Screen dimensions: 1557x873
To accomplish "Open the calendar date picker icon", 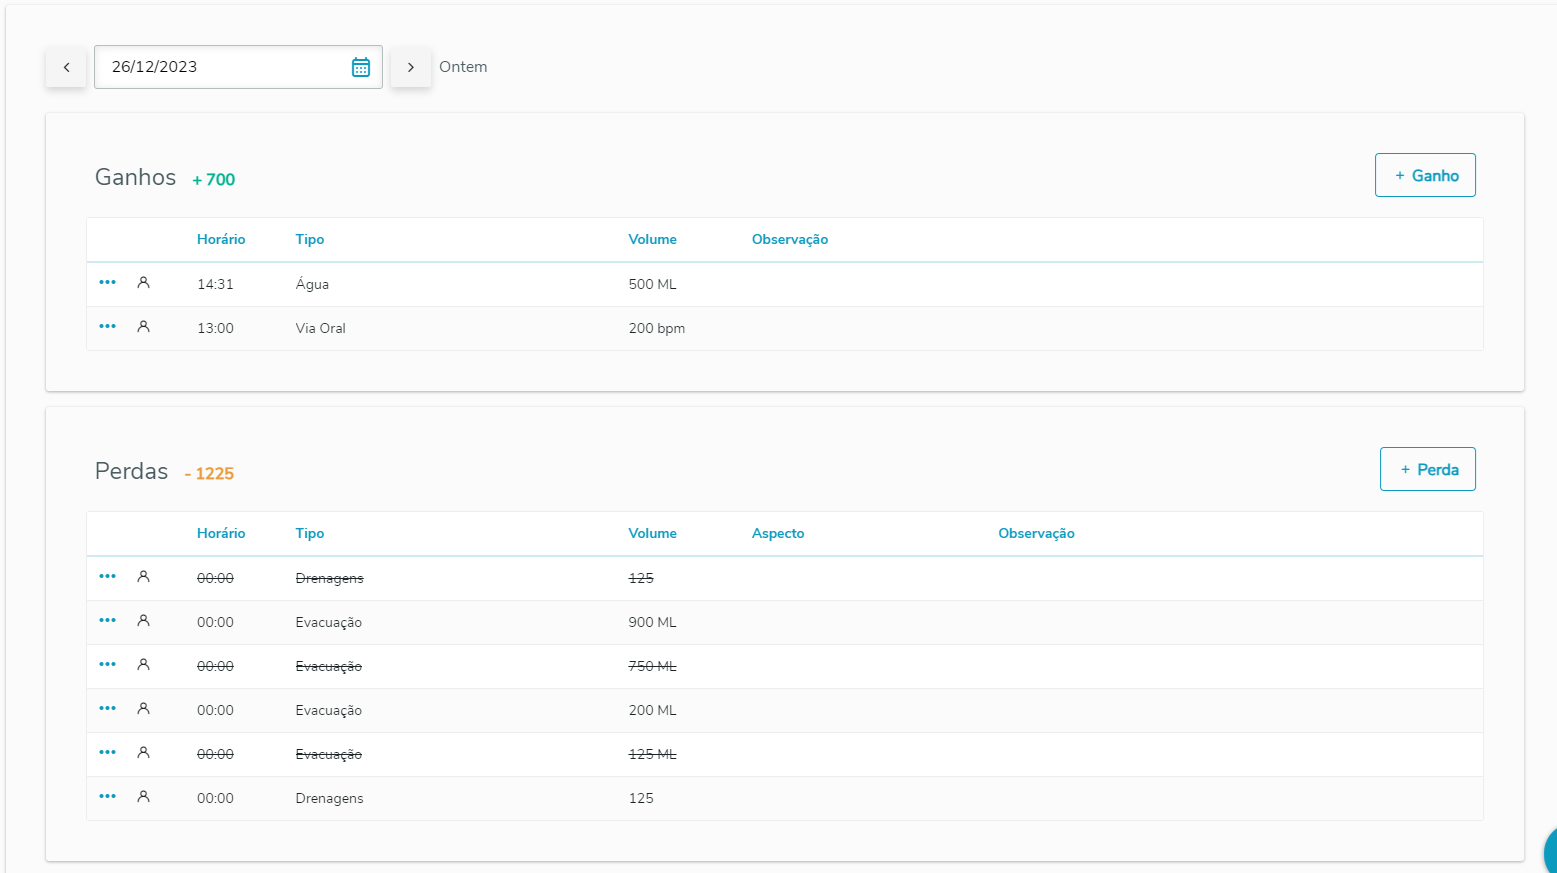I will pos(361,67).
